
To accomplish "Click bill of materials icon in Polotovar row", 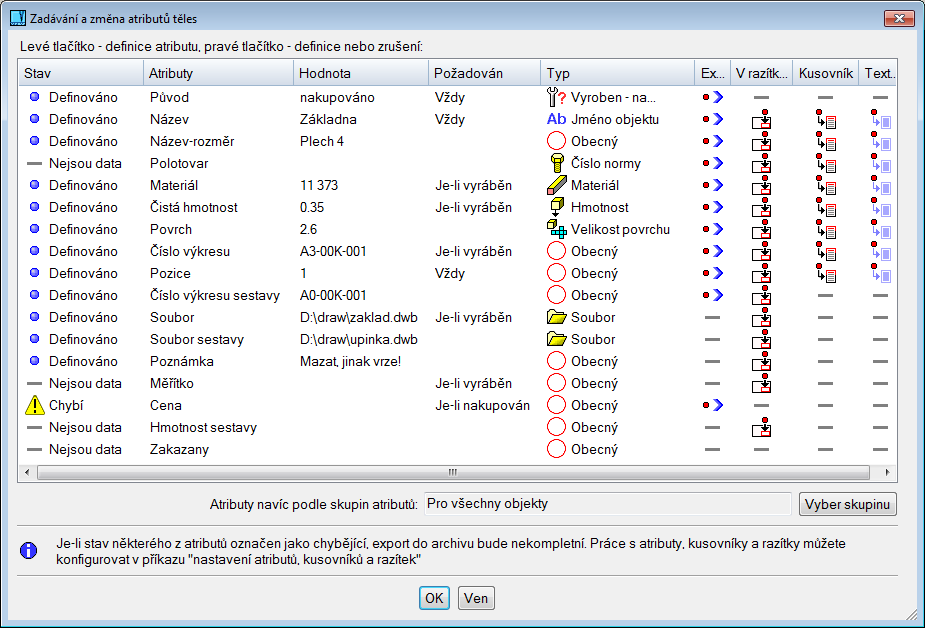I will (826, 163).
